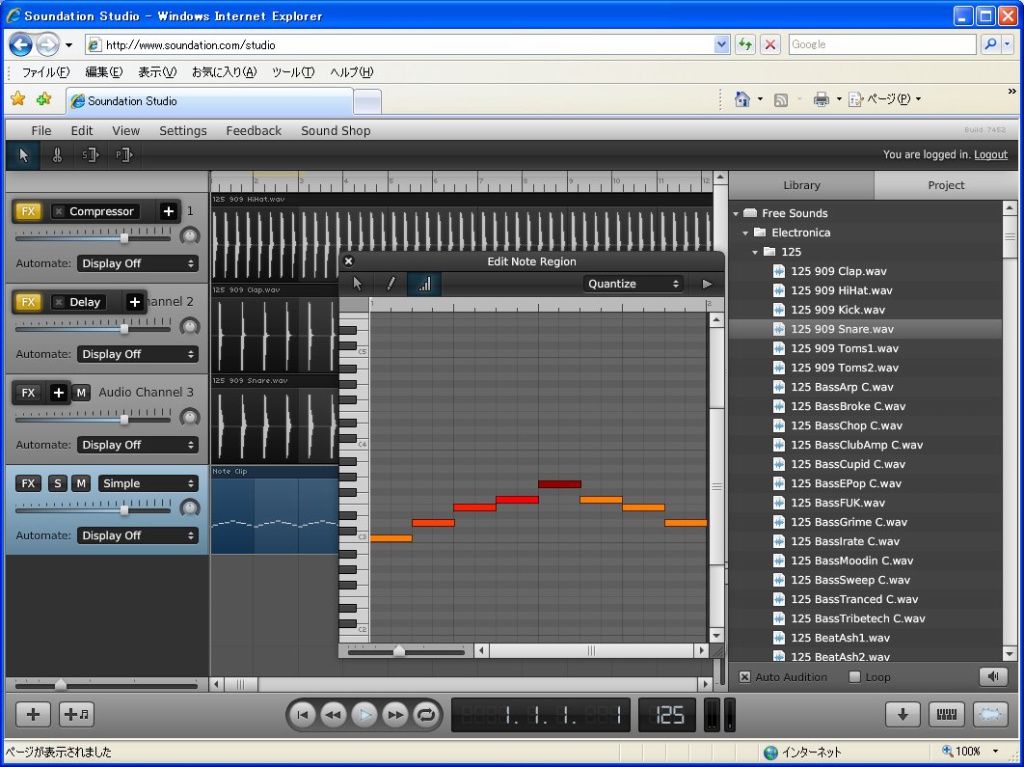
Task: Open the Edit menu in Soundation
Action: pos(82,131)
